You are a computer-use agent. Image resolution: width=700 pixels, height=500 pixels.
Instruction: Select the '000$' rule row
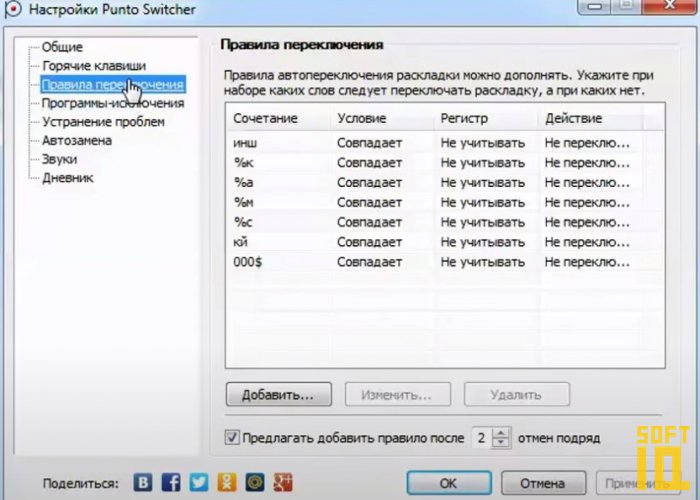click(x=445, y=262)
